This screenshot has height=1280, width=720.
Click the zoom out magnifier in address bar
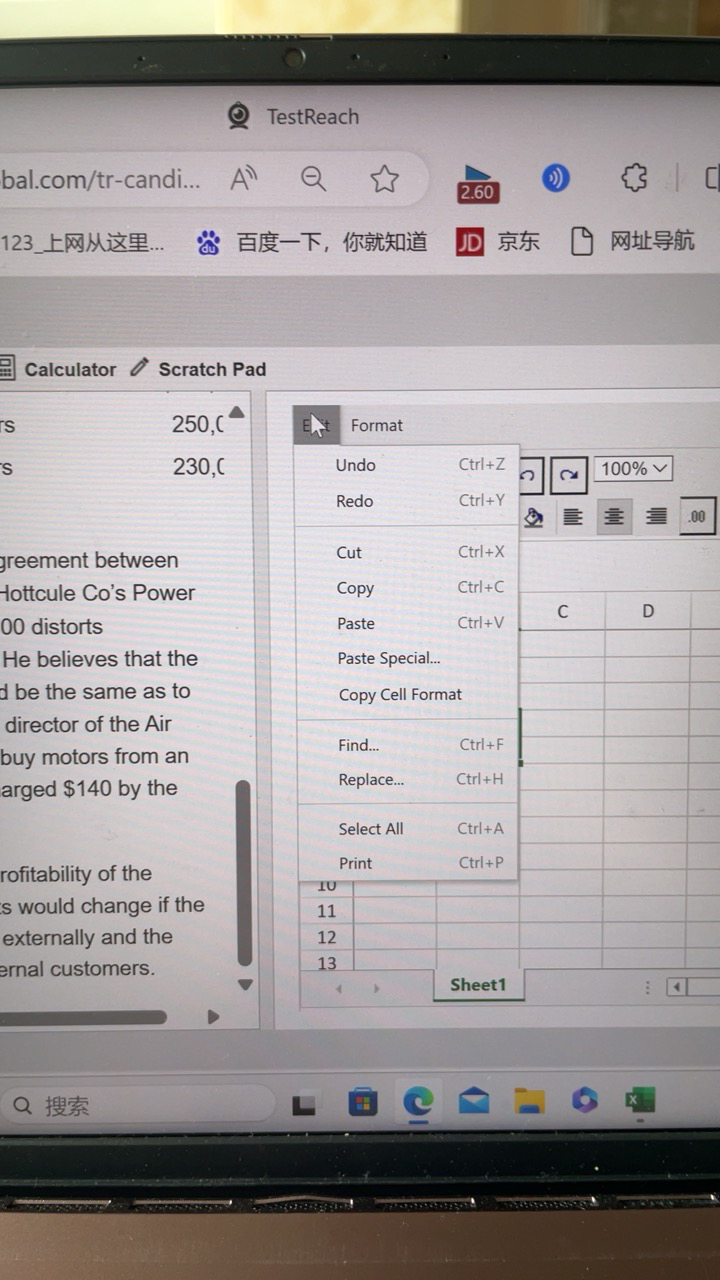(x=314, y=179)
